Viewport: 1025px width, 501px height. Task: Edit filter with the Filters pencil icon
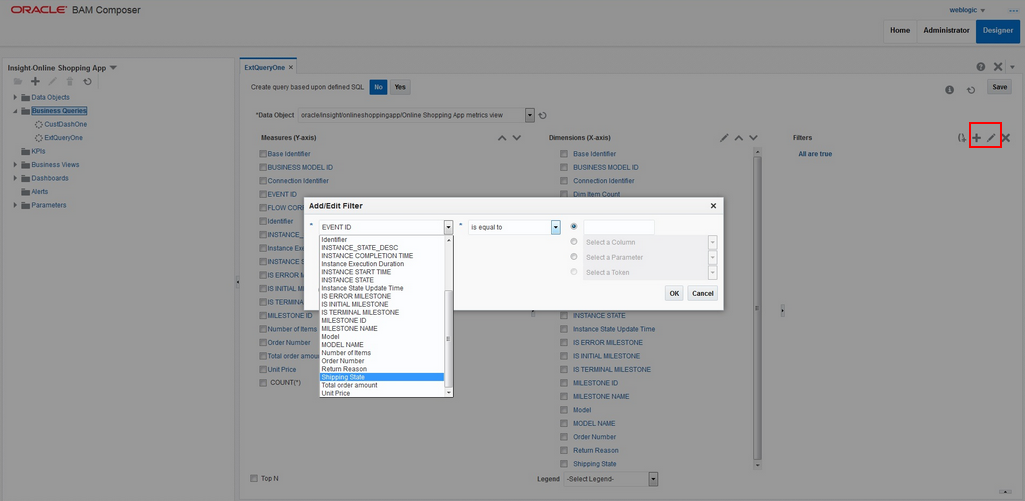tap(991, 138)
